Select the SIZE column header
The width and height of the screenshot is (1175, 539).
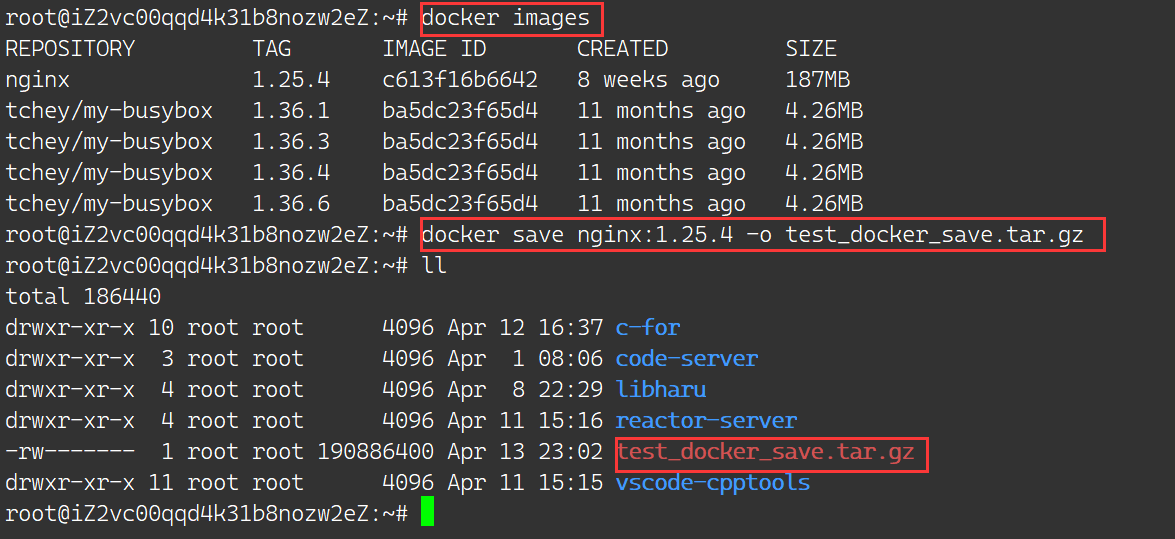[x=811, y=49]
